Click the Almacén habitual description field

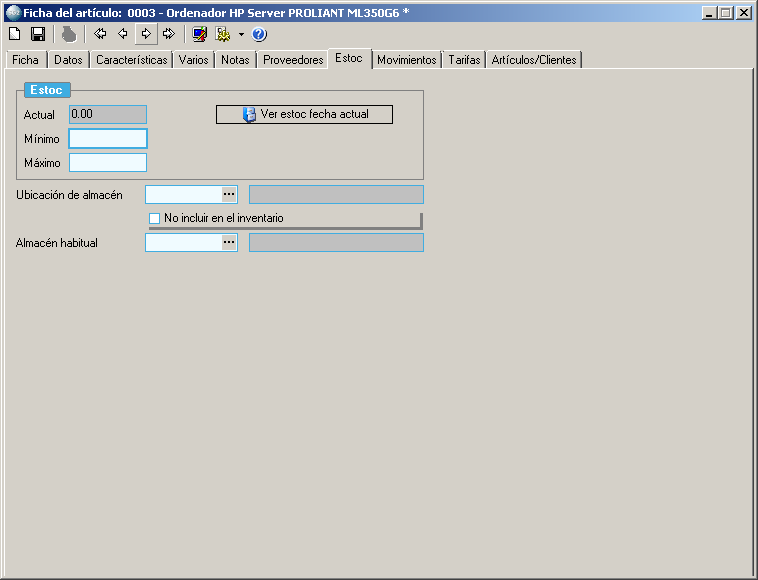(x=336, y=243)
